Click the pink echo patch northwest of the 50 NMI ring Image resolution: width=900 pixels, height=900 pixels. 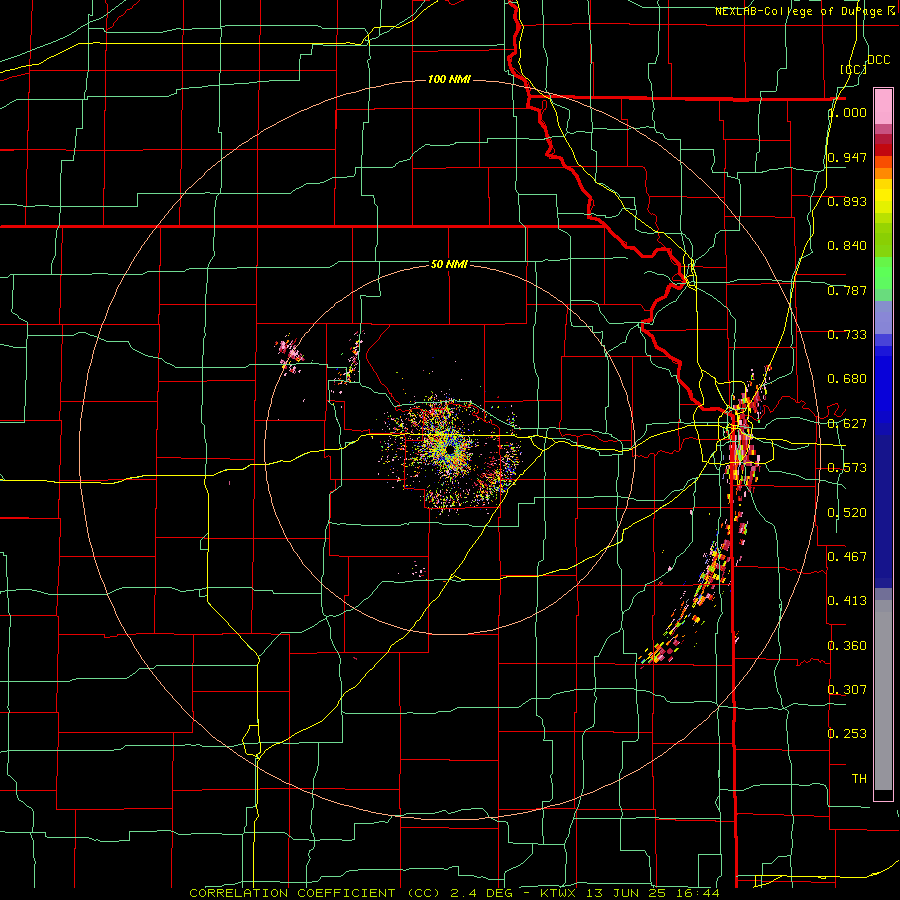pyautogui.click(x=289, y=355)
